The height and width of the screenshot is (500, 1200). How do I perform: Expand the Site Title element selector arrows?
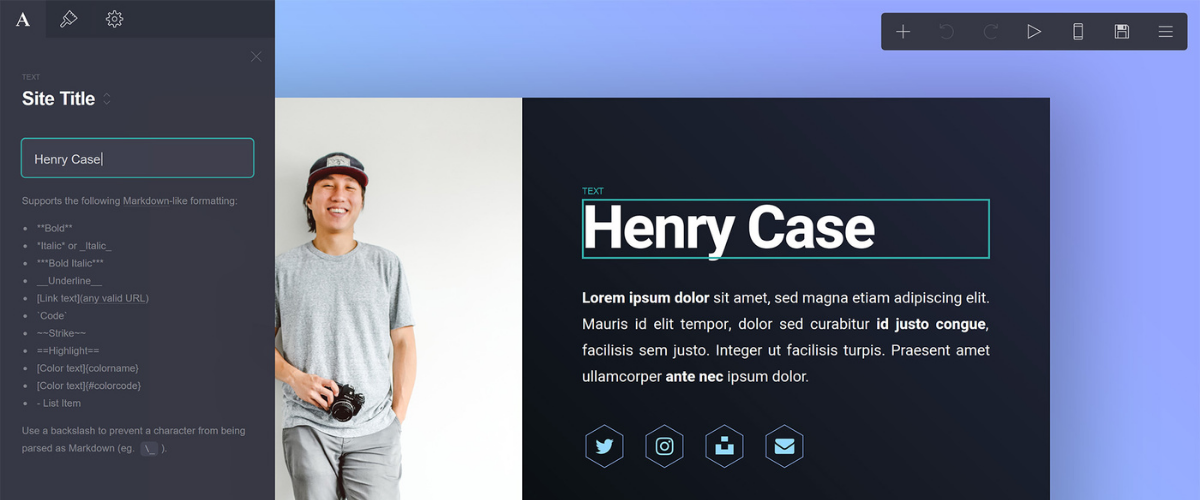(x=107, y=99)
